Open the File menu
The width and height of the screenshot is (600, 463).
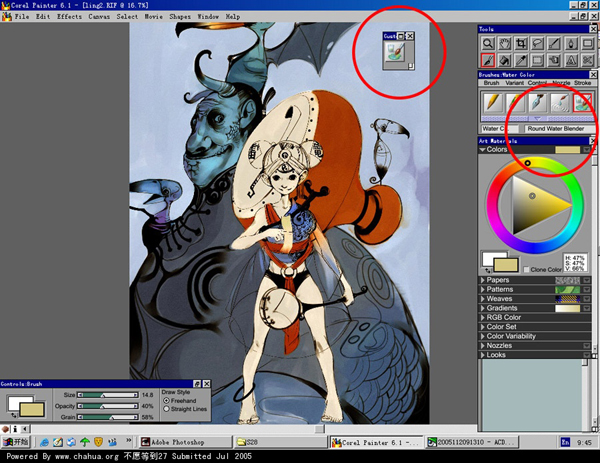click(21, 16)
